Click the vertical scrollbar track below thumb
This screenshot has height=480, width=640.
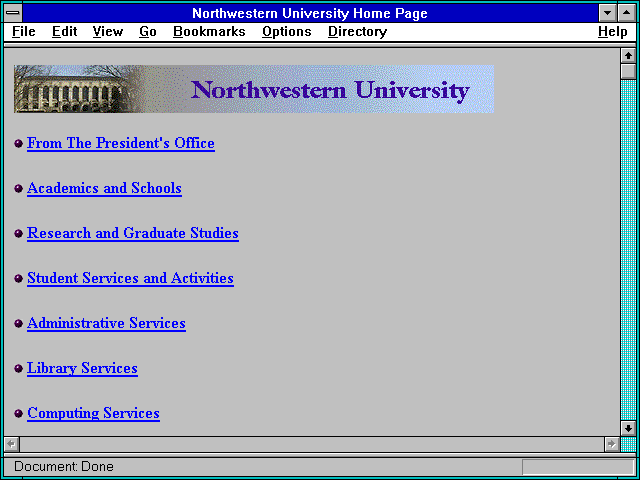(x=628, y=250)
